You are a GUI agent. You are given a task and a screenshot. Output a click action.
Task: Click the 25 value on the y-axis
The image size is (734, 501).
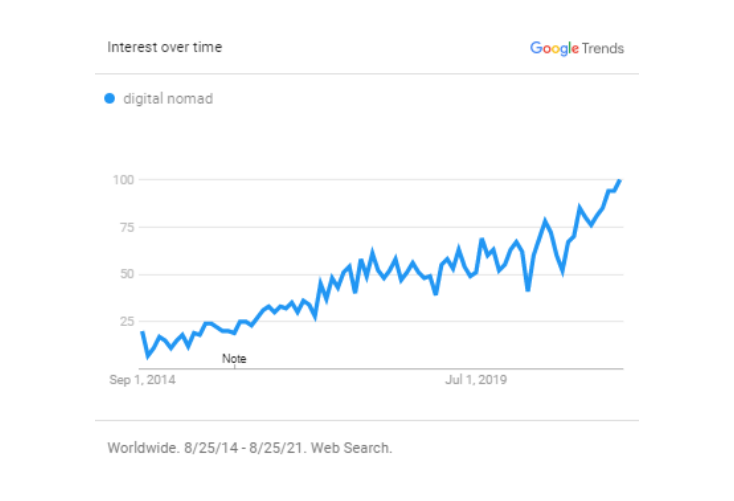pyautogui.click(x=124, y=321)
